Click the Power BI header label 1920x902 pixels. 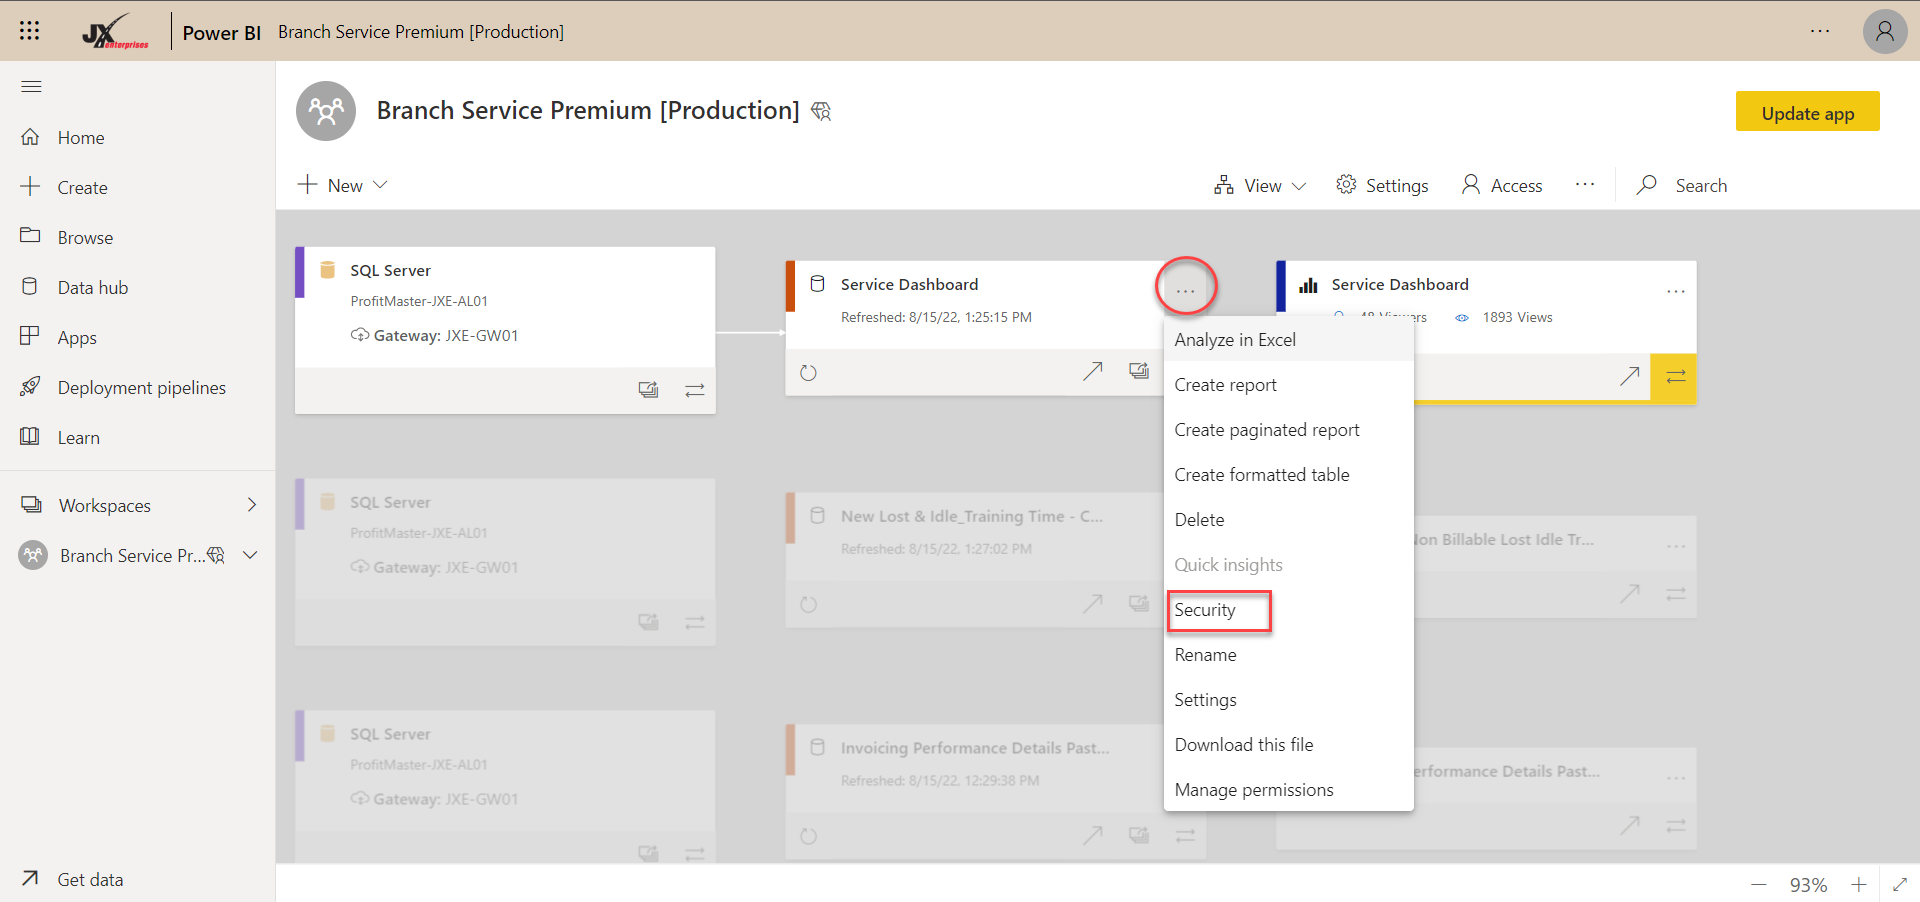[221, 32]
